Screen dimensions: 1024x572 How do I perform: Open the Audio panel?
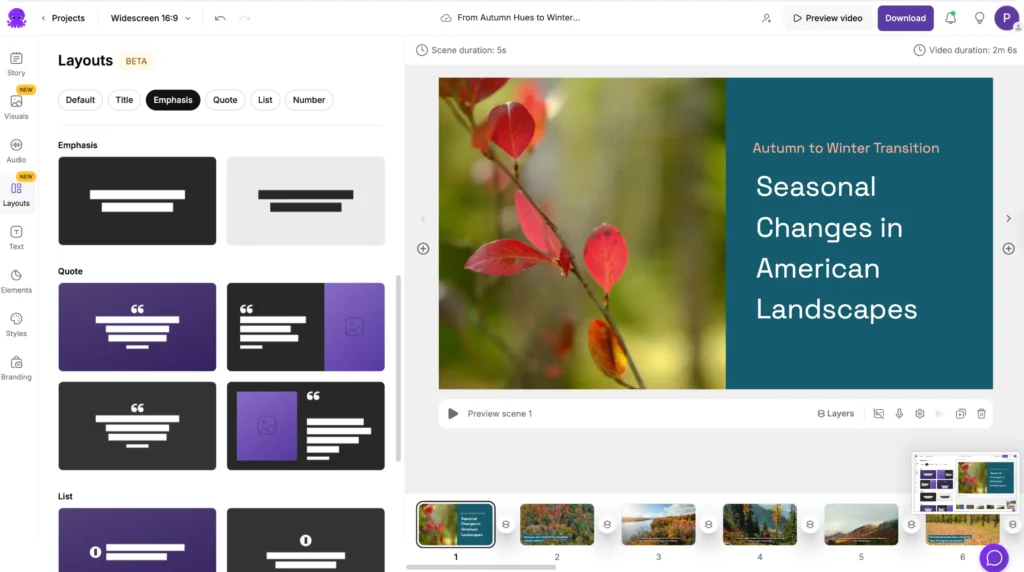tap(16, 151)
